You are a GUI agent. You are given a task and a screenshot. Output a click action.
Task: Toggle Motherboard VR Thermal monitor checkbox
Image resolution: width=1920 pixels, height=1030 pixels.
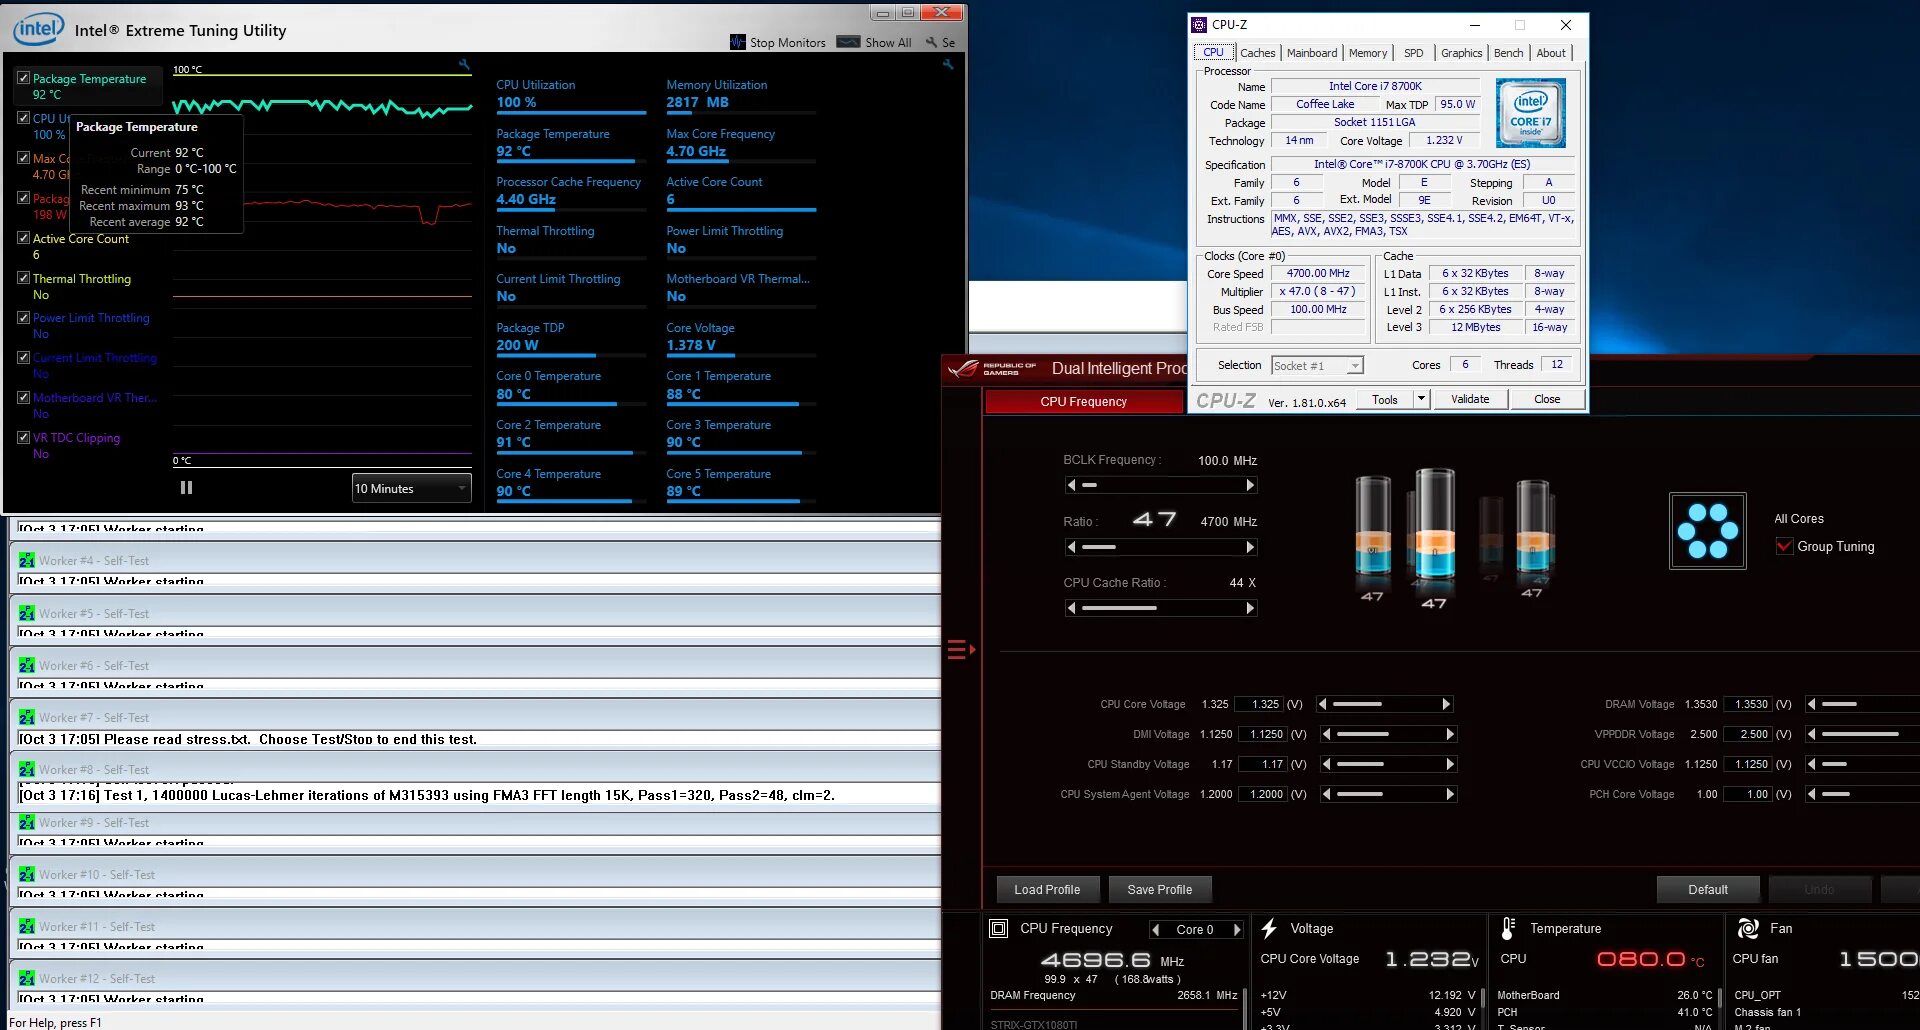23,397
